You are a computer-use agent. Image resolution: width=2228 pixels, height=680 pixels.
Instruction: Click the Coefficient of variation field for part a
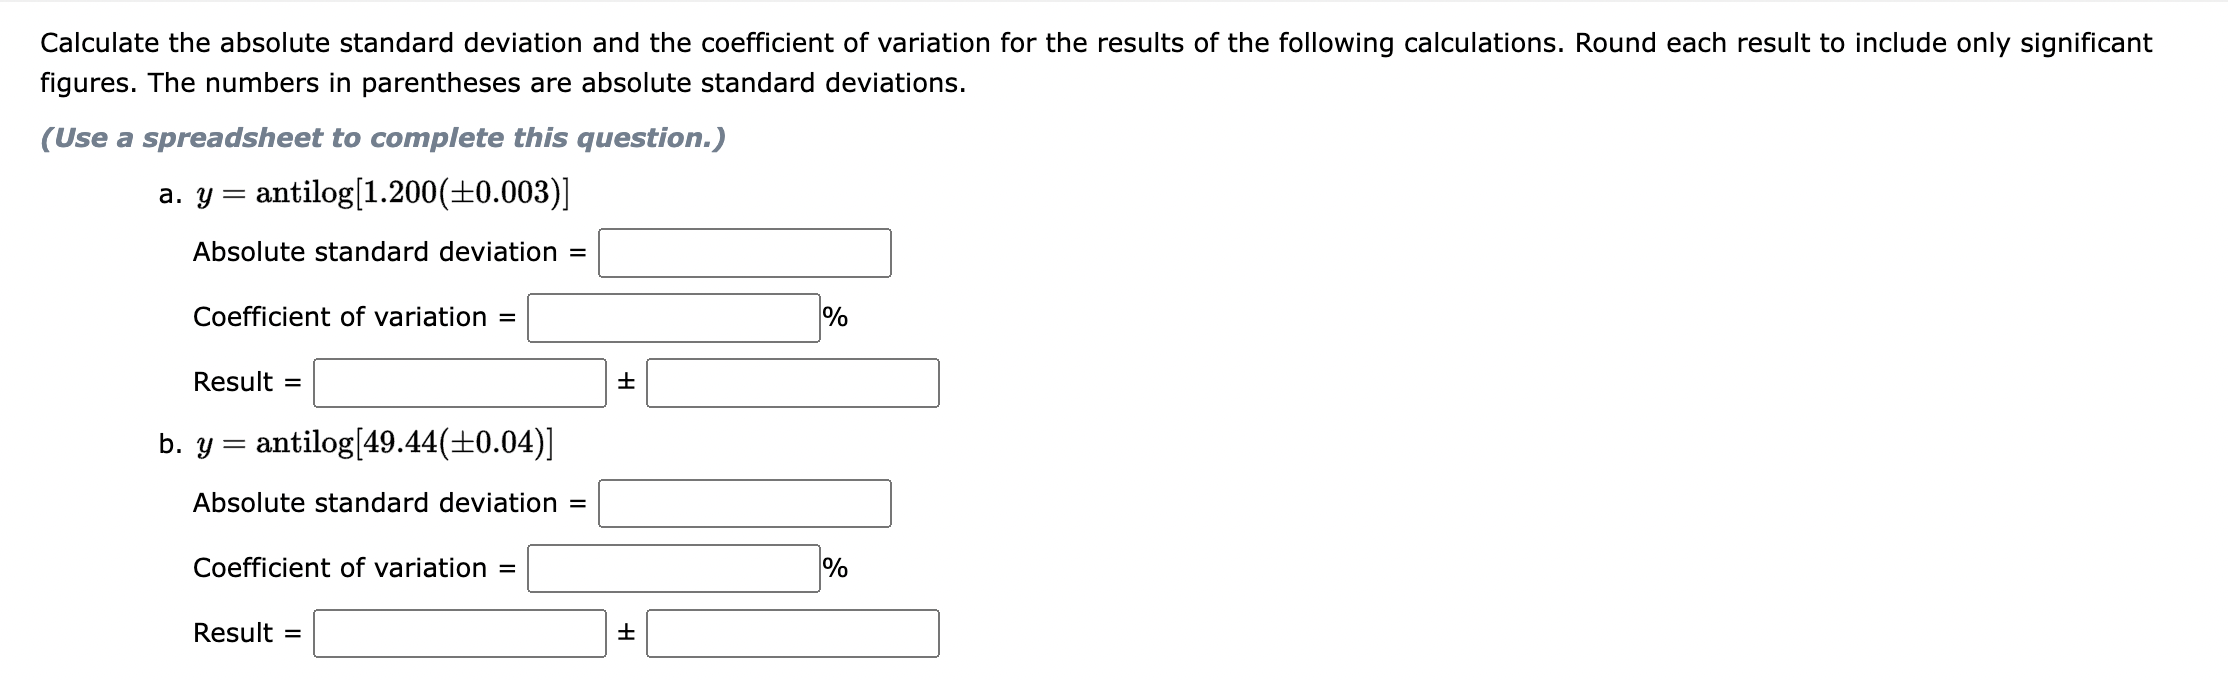click(672, 317)
